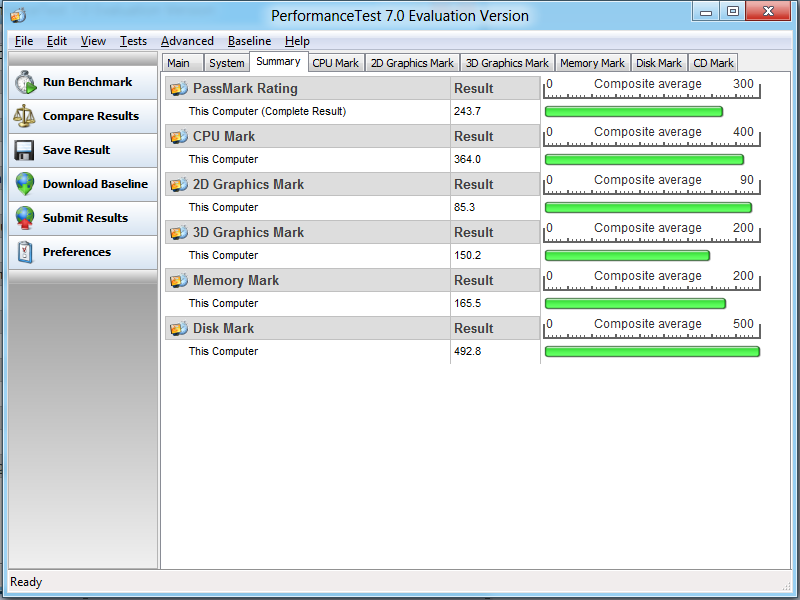Click the Memory Mark section header
This screenshot has width=800, height=600.
point(236,280)
